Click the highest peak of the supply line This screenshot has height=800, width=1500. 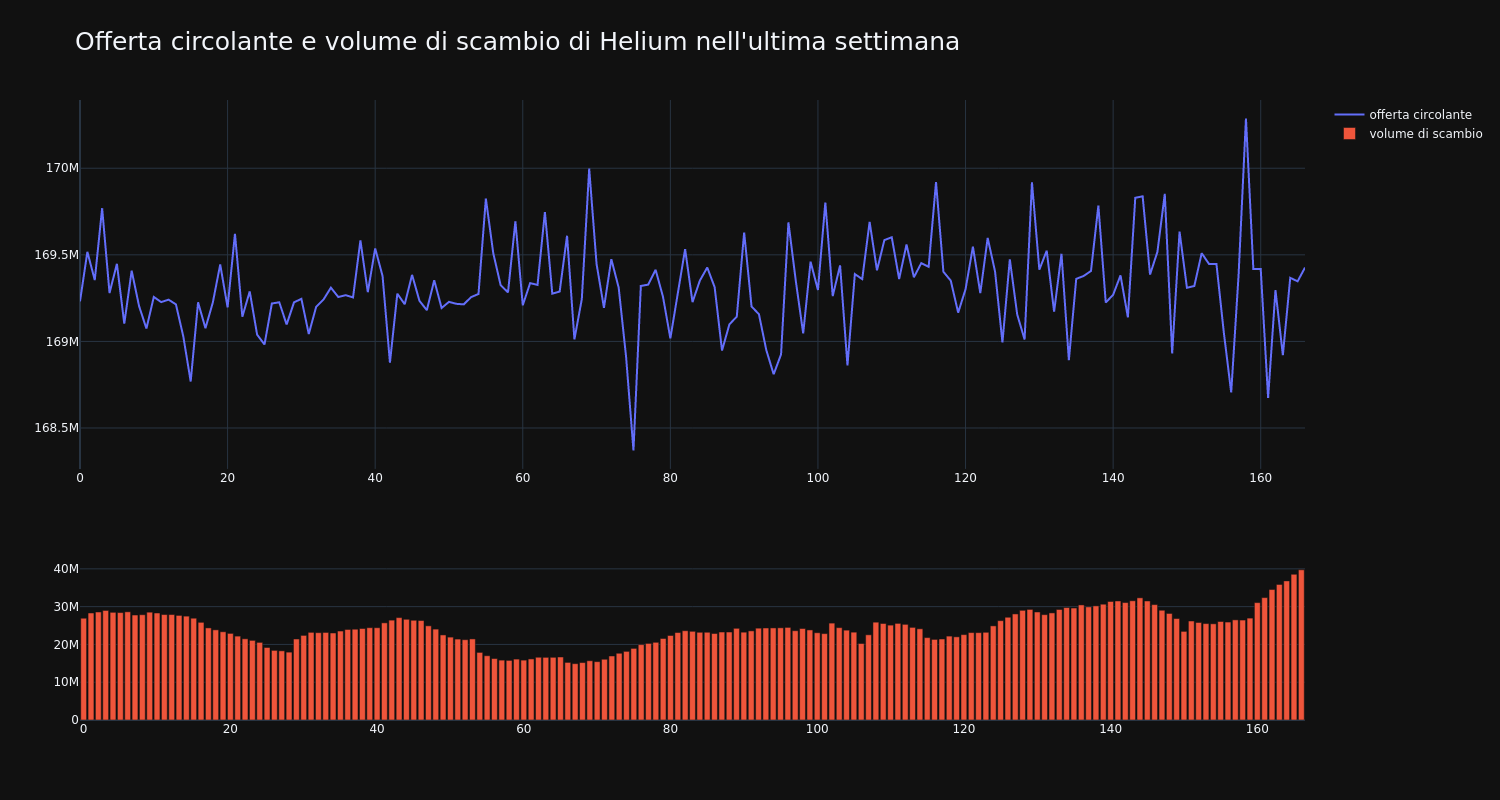click(1245, 119)
